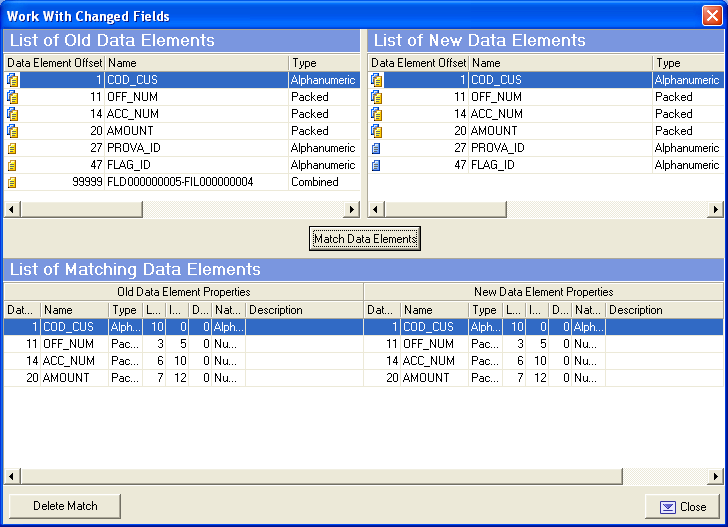This screenshot has width=728, height=527.
Task: Click Description column header in old properties
Action: [x=303, y=310]
